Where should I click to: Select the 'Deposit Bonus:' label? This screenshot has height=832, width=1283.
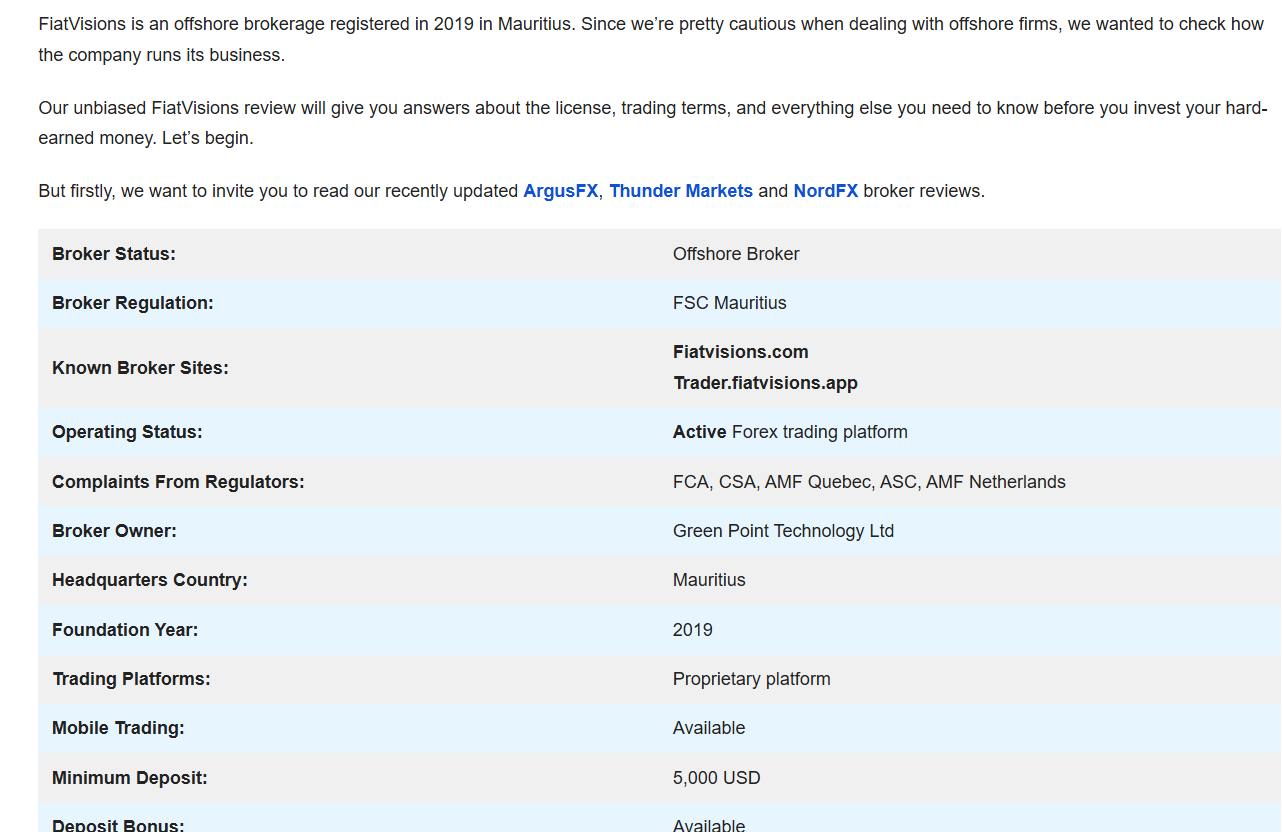click(x=118, y=826)
